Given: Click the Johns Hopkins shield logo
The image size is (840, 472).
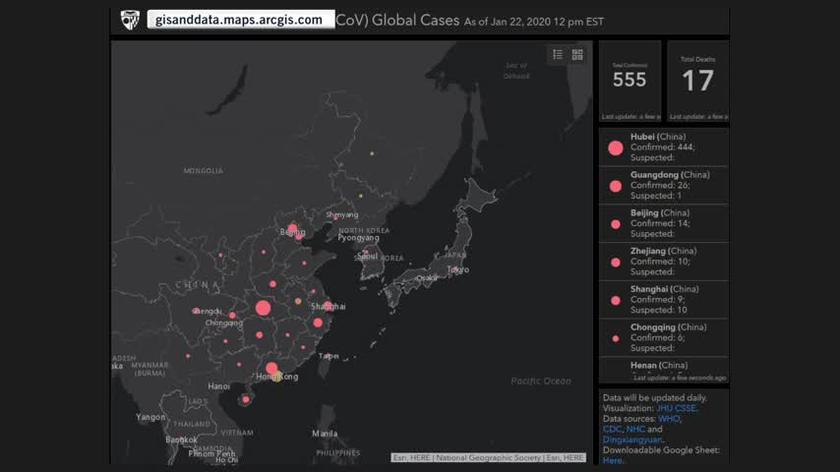Looking at the screenshot, I should [130, 19].
